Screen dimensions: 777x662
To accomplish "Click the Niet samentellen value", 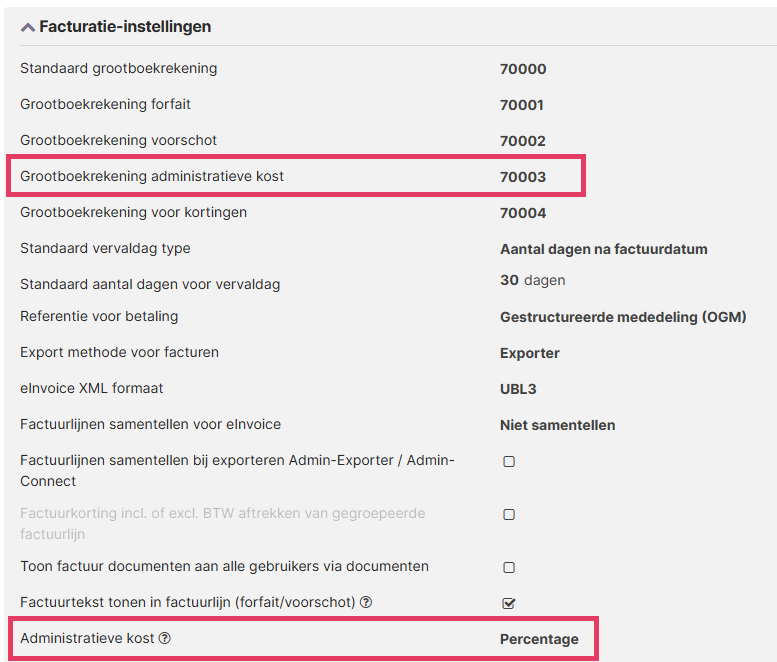I will tap(557, 425).
